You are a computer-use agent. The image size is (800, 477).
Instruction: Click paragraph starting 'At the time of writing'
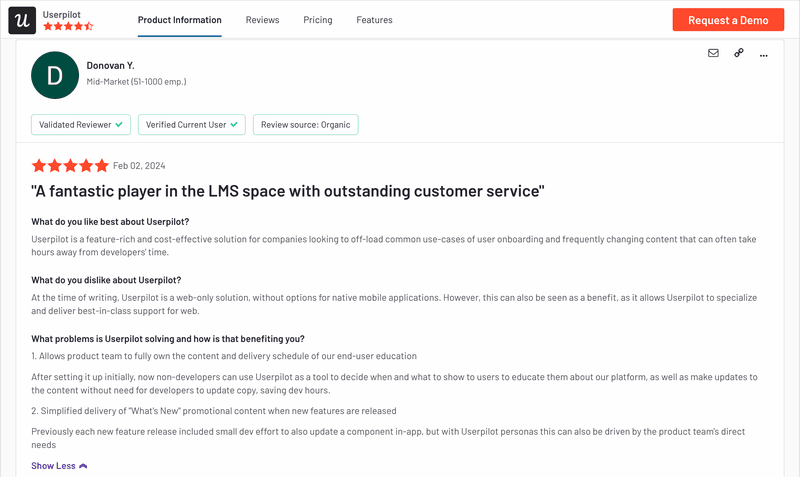tap(394, 304)
